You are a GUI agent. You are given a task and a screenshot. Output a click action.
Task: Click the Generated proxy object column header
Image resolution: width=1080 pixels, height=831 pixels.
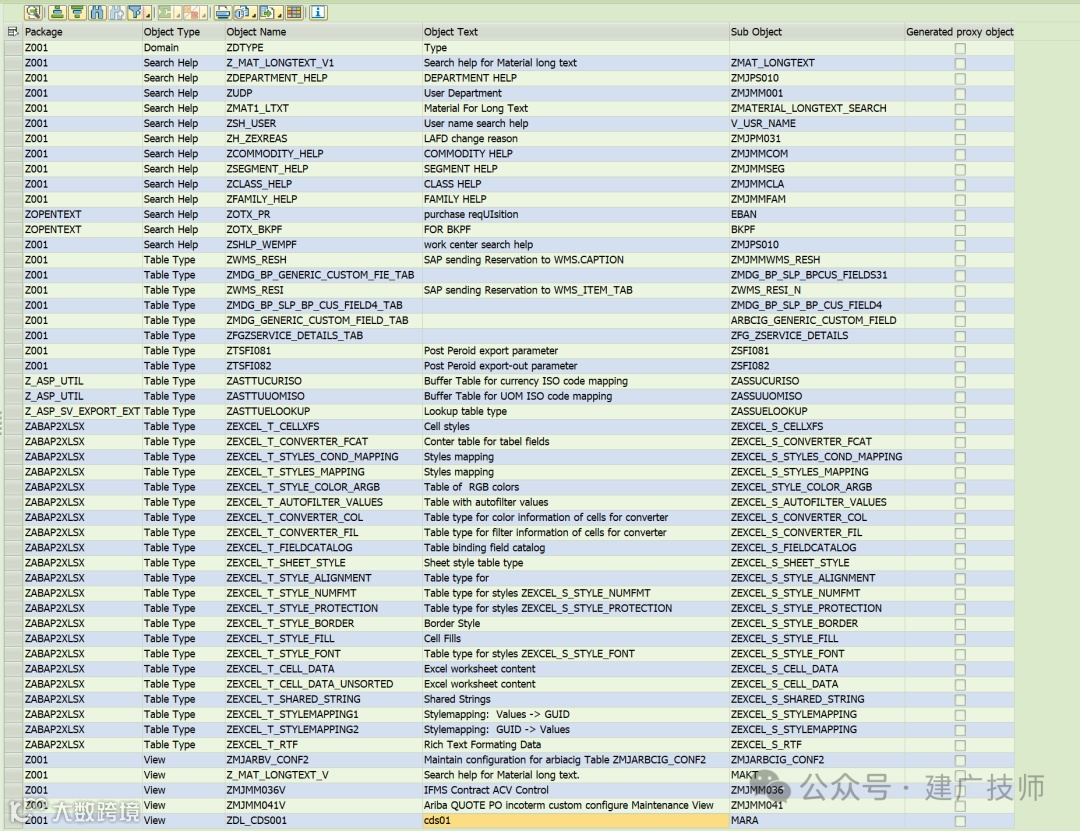(959, 32)
